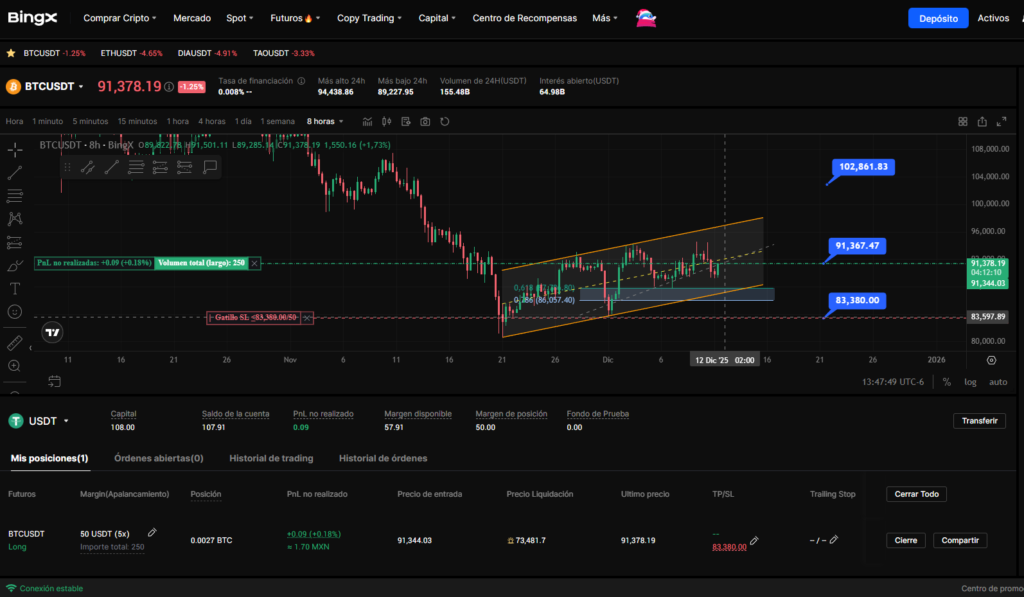Take a chart snapshot with camera icon

pyautogui.click(x=425, y=121)
